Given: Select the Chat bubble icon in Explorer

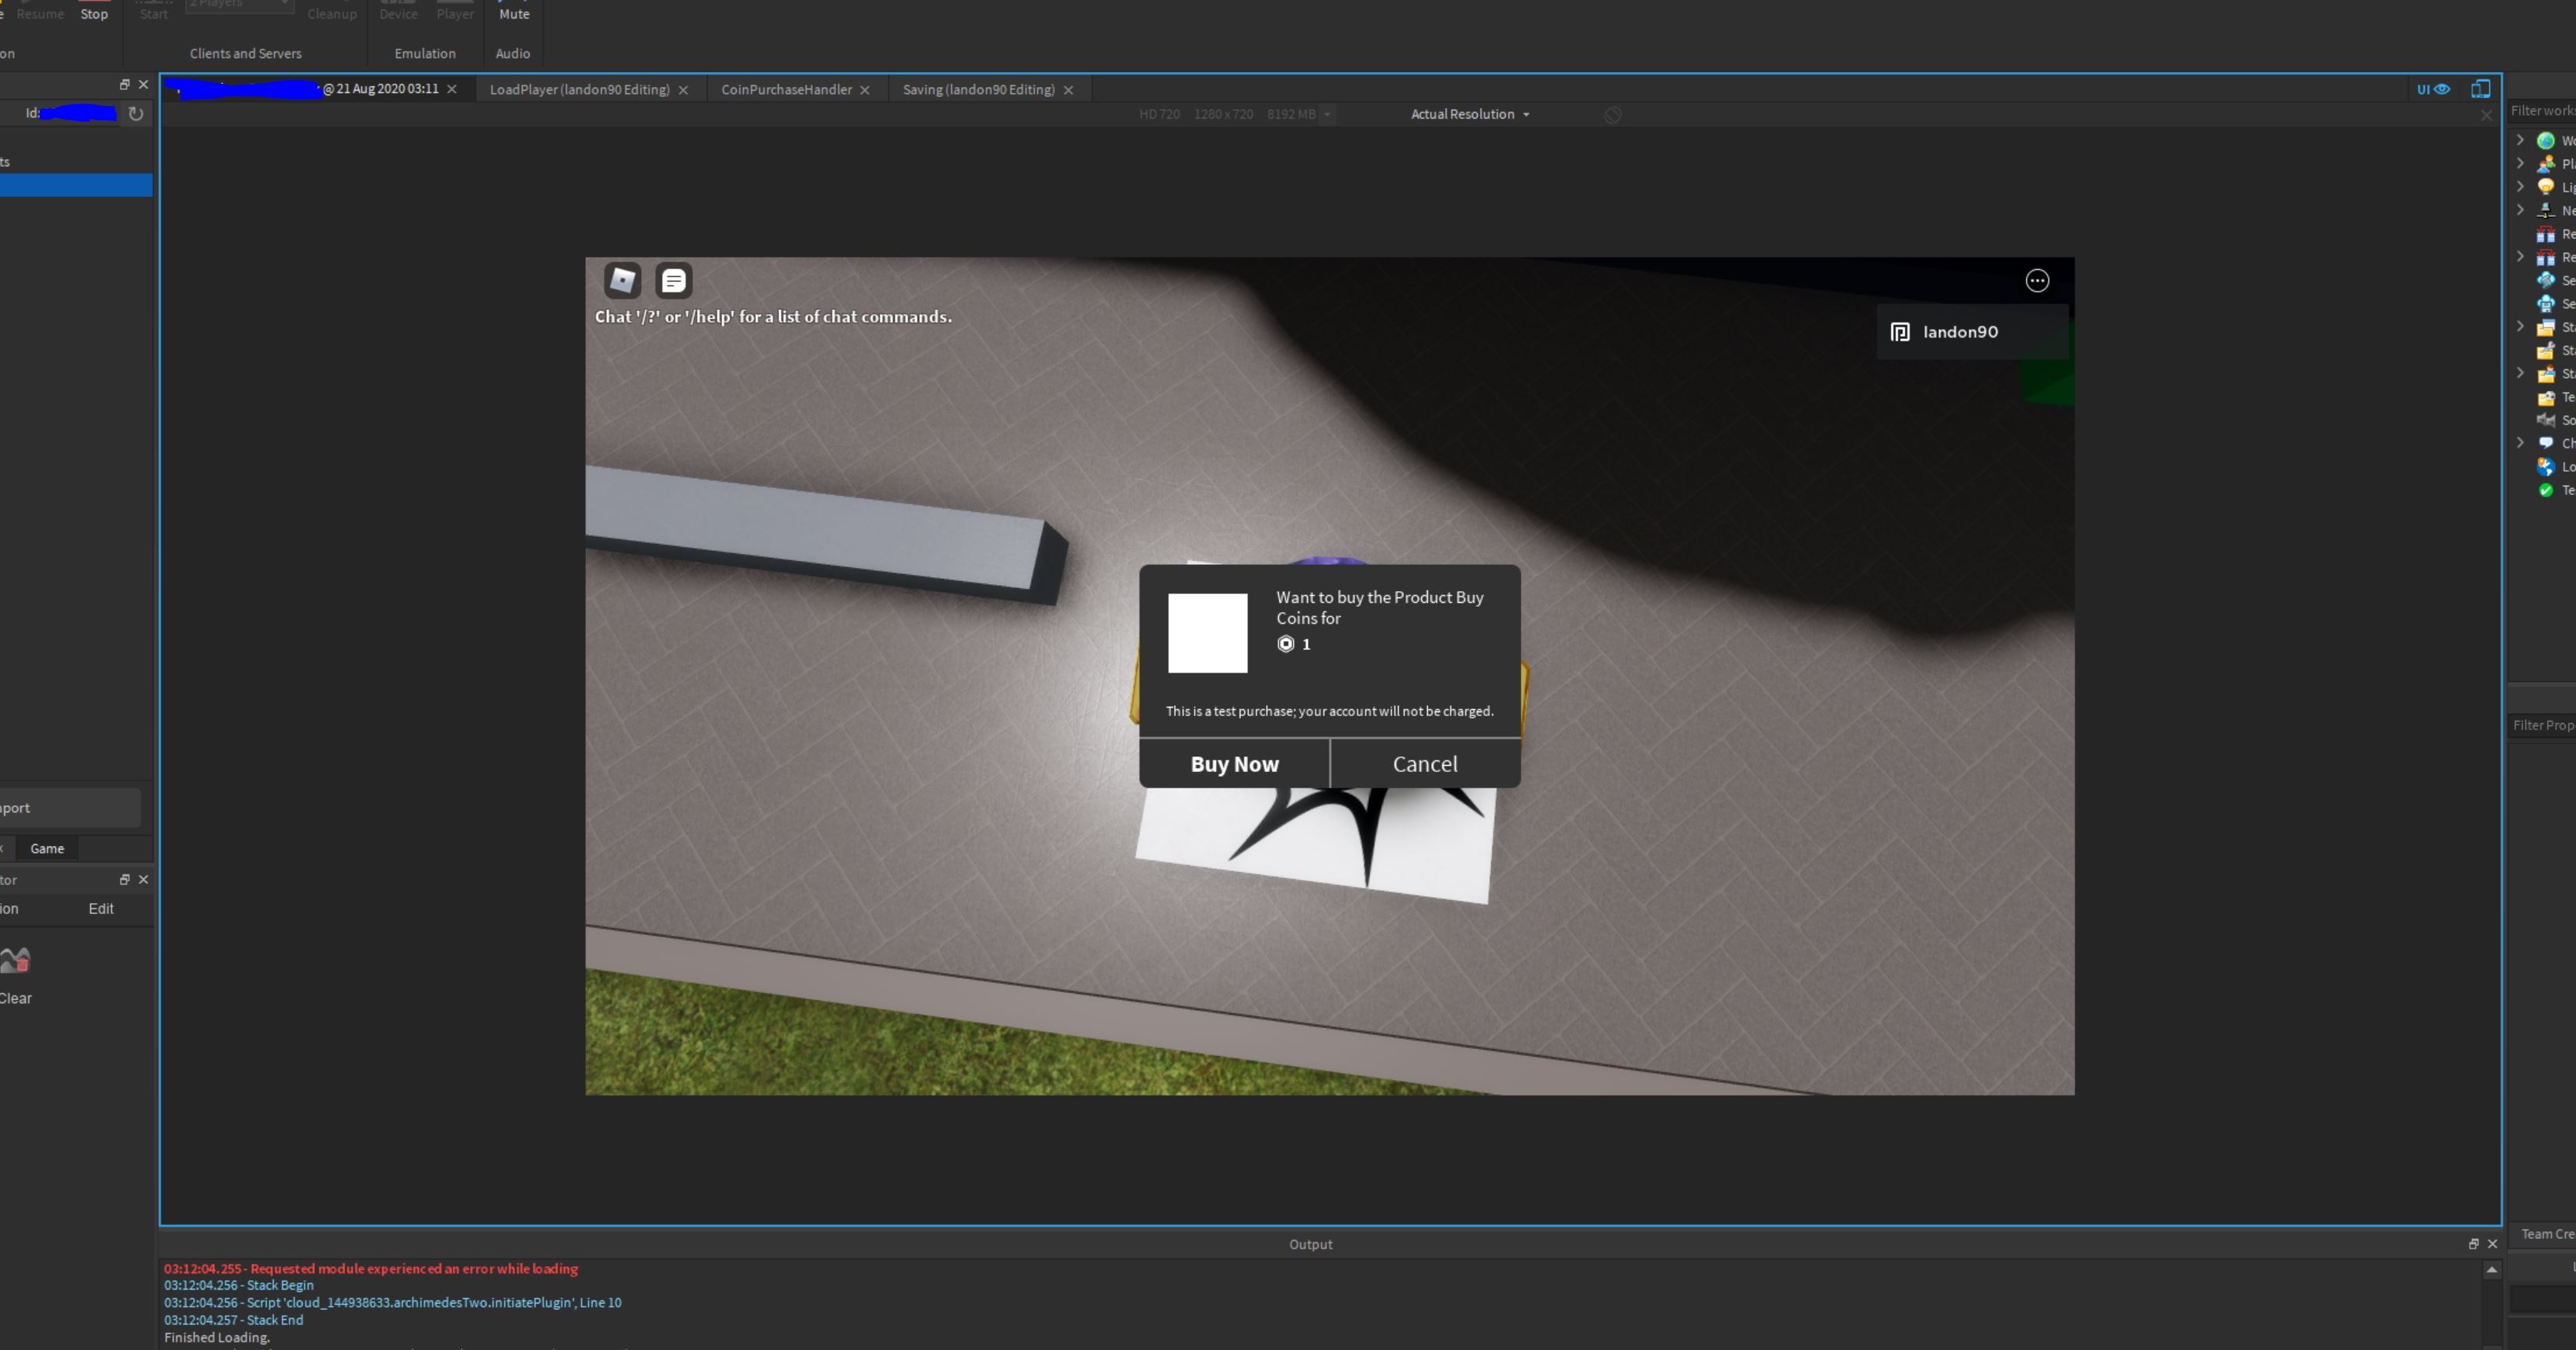Looking at the screenshot, I should (2545, 443).
